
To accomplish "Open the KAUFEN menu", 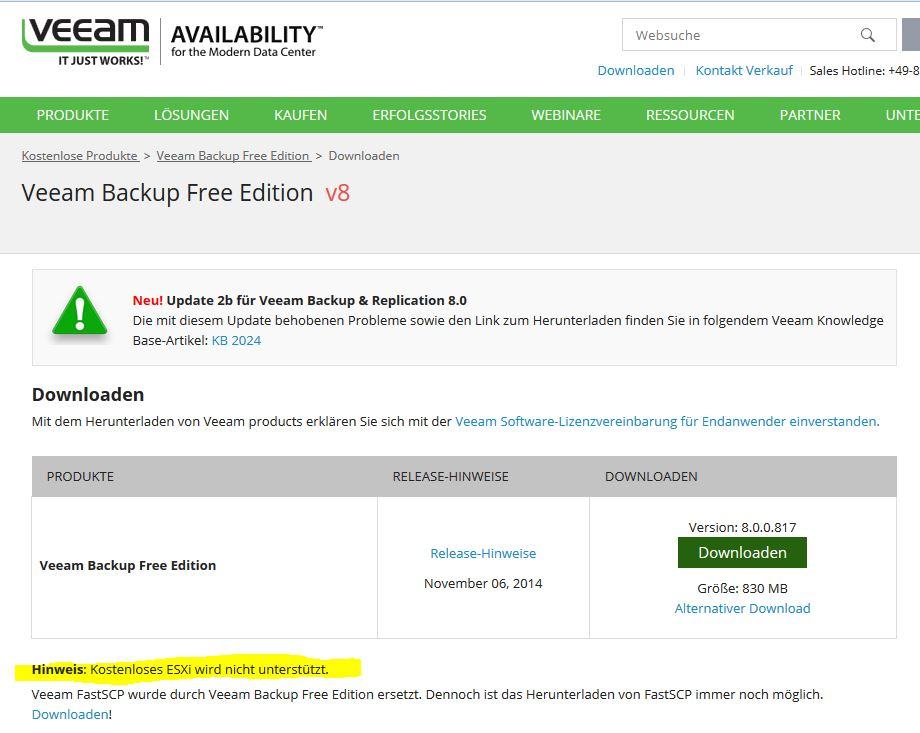I will tap(300, 115).
